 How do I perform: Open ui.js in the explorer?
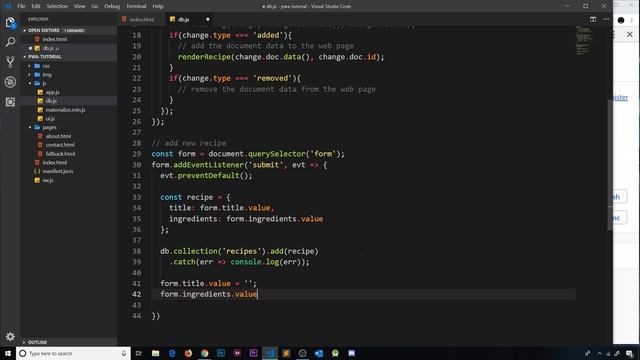[x=50, y=119]
